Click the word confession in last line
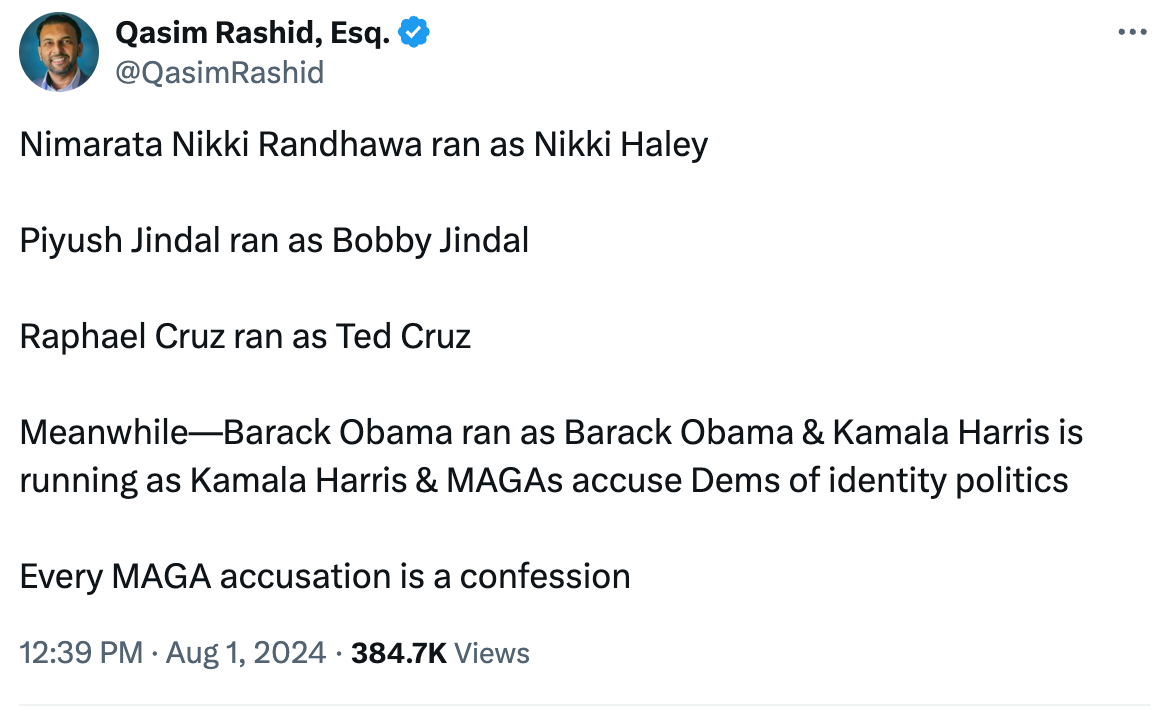Viewport: 1172px width, 710px height. pos(545,576)
